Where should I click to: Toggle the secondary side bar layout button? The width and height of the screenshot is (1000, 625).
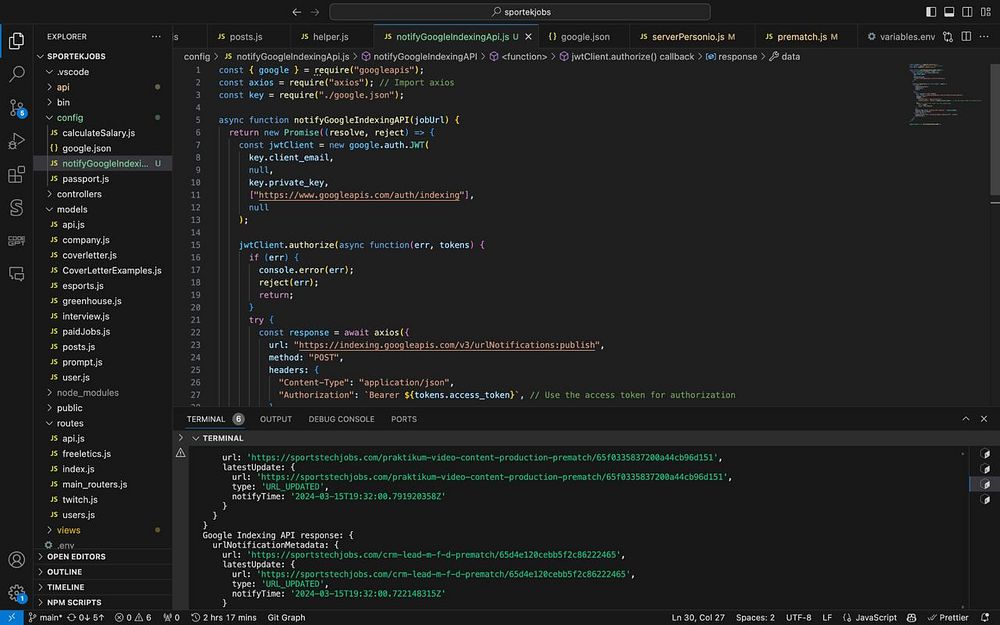point(966,12)
